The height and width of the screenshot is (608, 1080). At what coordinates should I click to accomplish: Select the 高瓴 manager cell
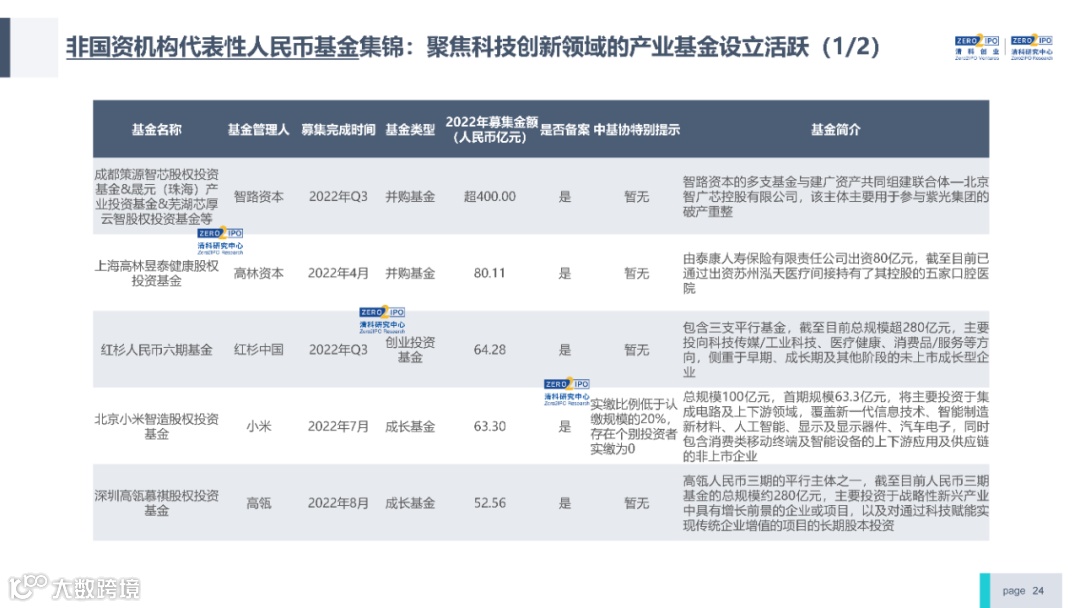point(258,503)
